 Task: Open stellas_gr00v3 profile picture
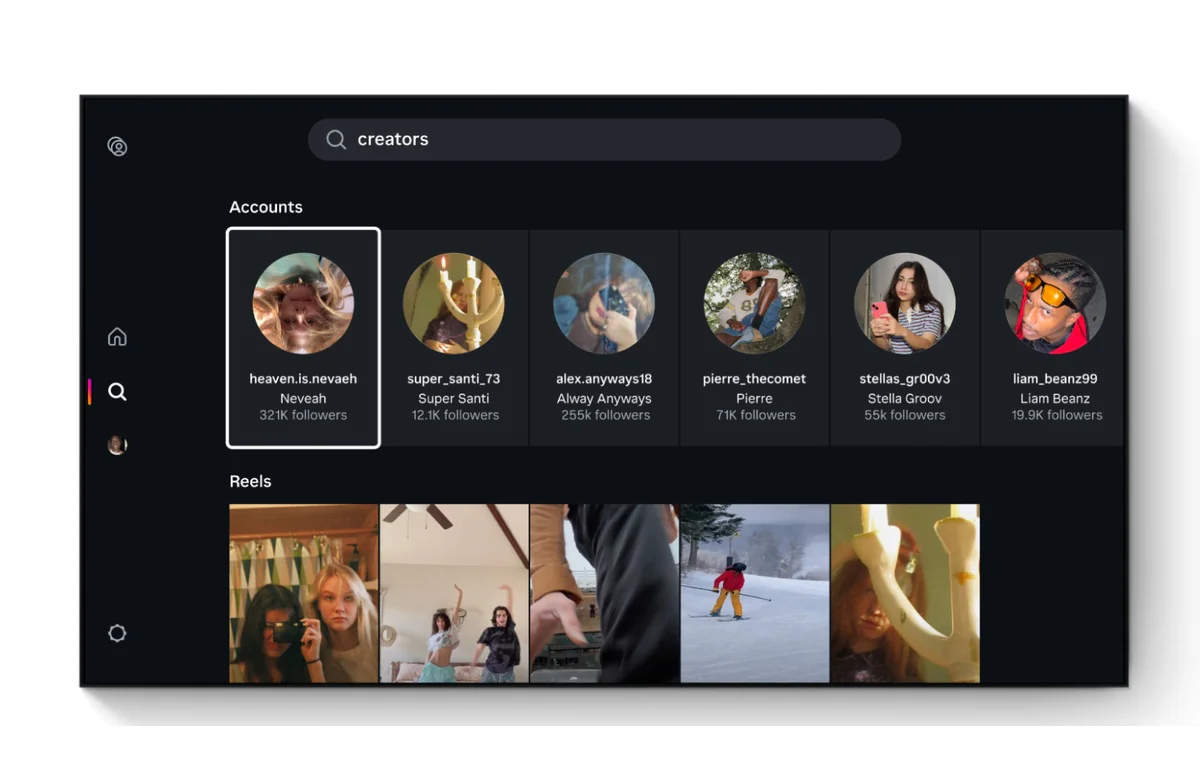[905, 303]
